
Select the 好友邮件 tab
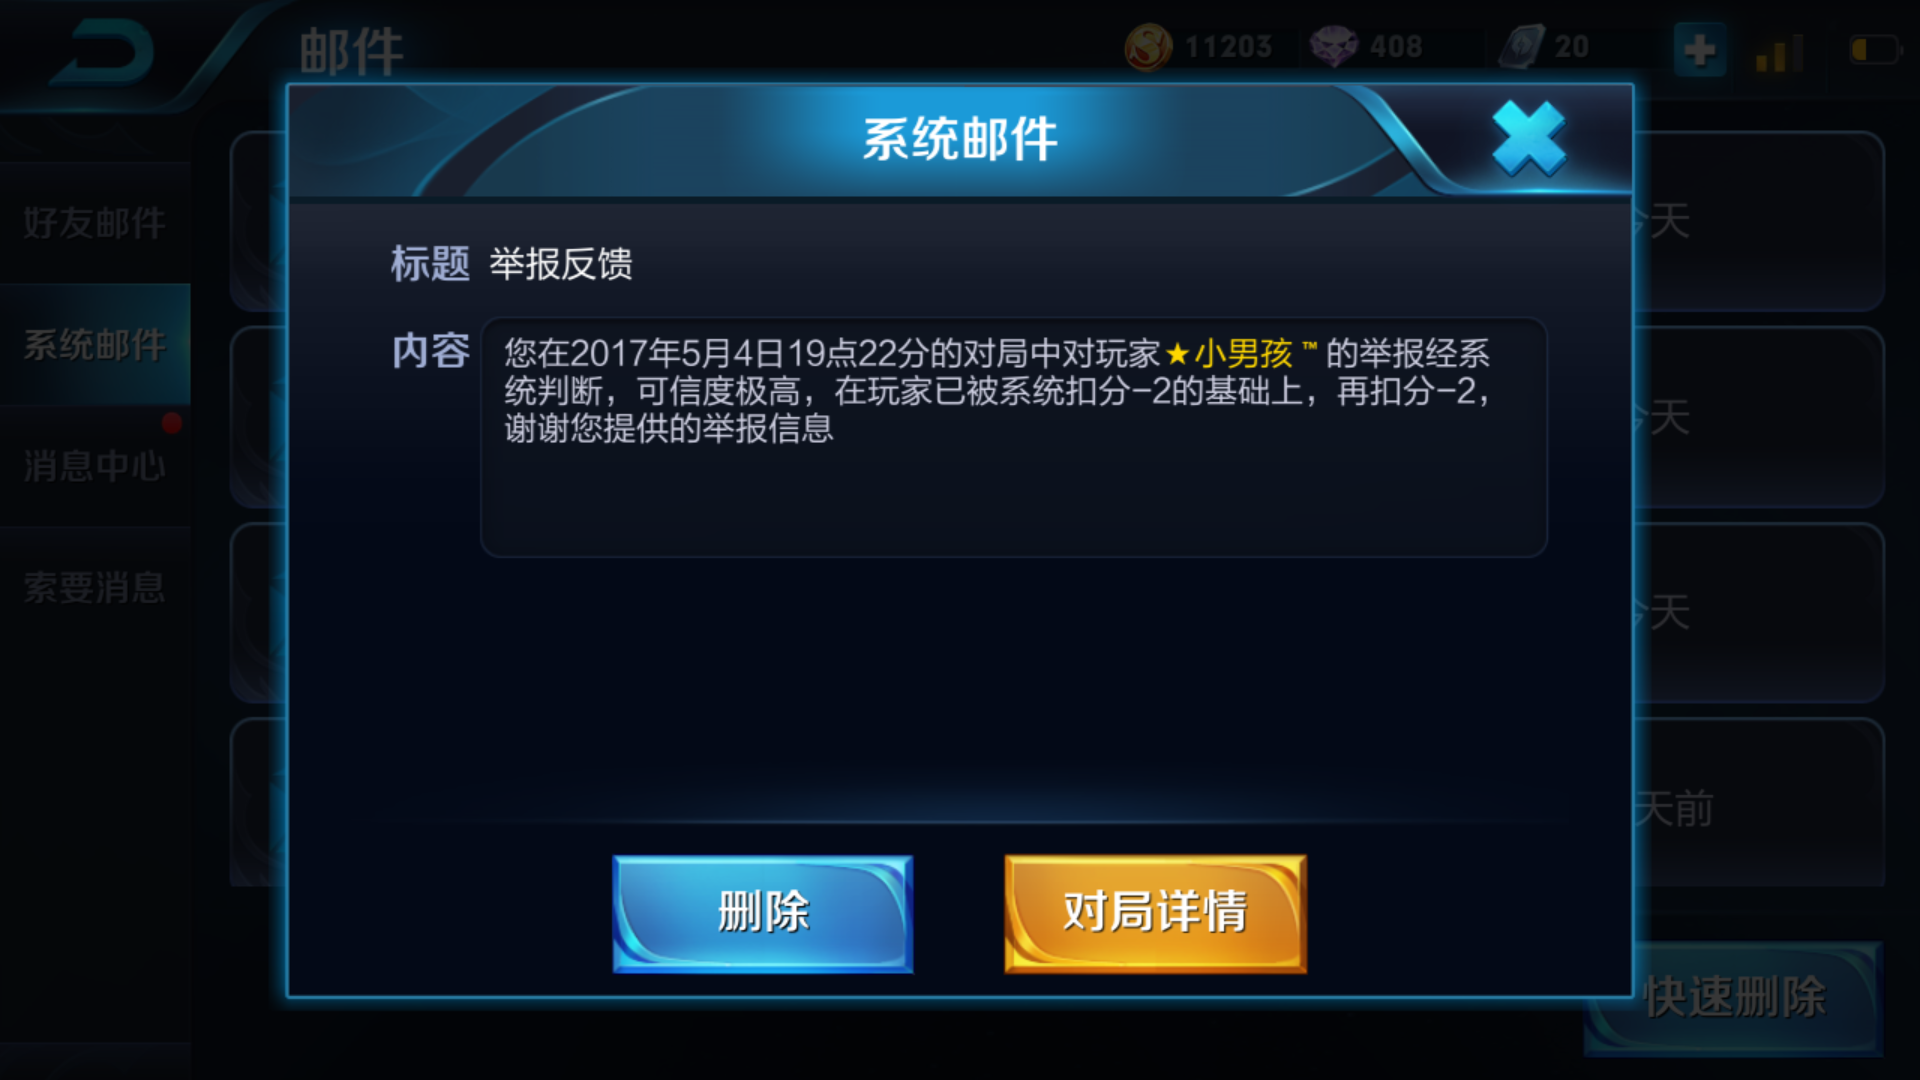[x=95, y=222]
